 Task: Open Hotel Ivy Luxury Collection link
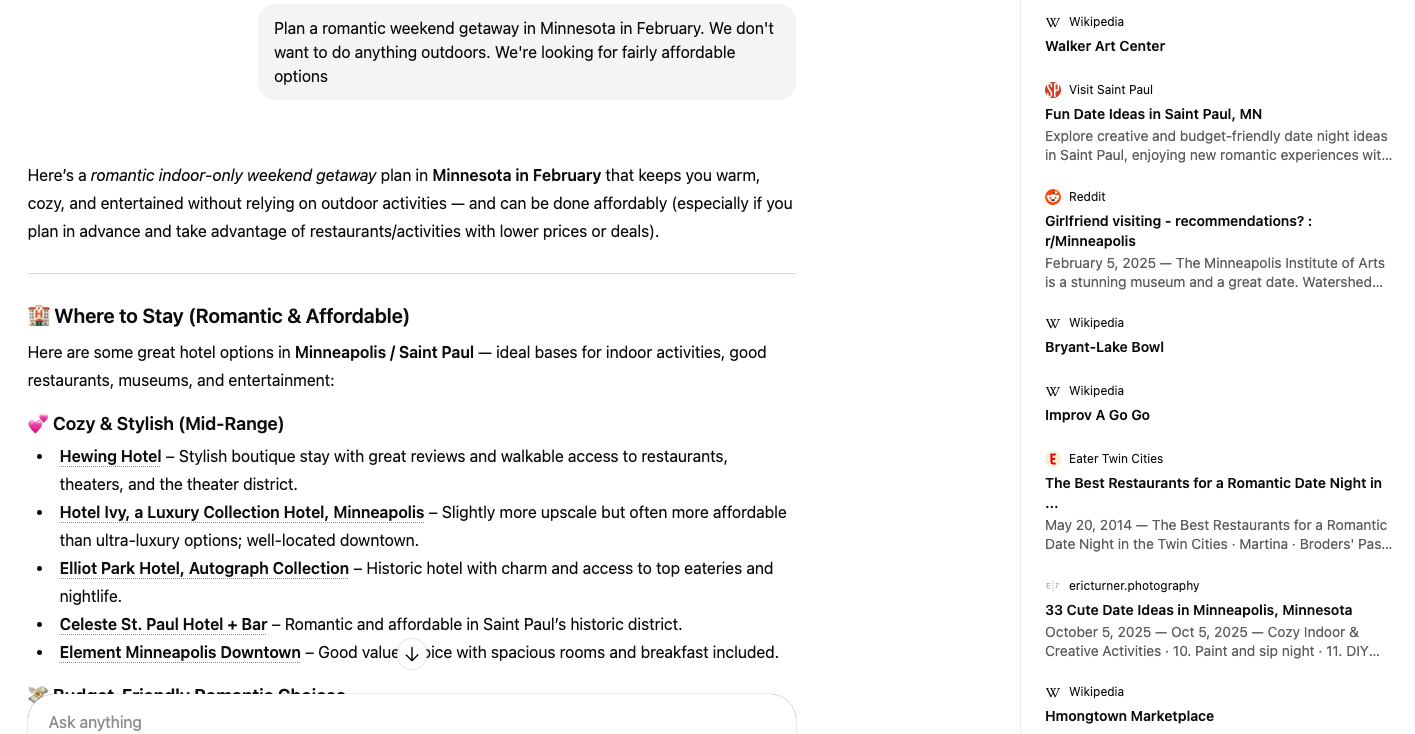[x=242, y=513]
